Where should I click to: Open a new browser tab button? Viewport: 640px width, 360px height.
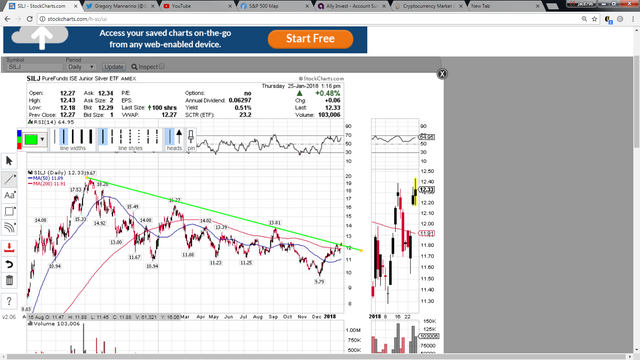552,6
